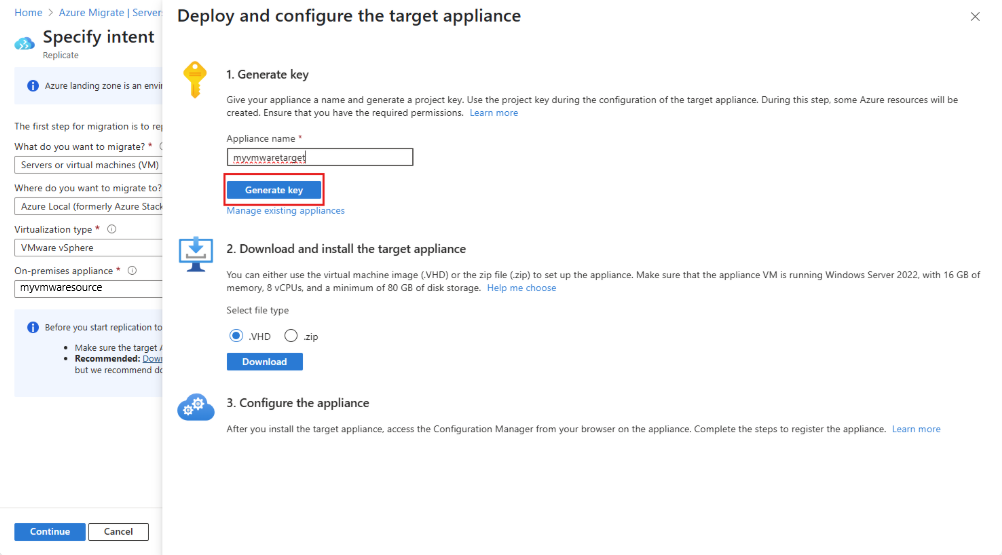Expand the VMware vSphere virtualization dropdown
The width and height of the screenshot is (1002, 555).
pos(88,248)
